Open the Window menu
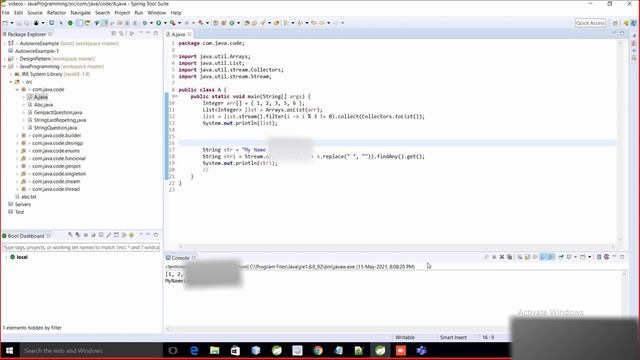640x360 pixels. coord(157,13)
